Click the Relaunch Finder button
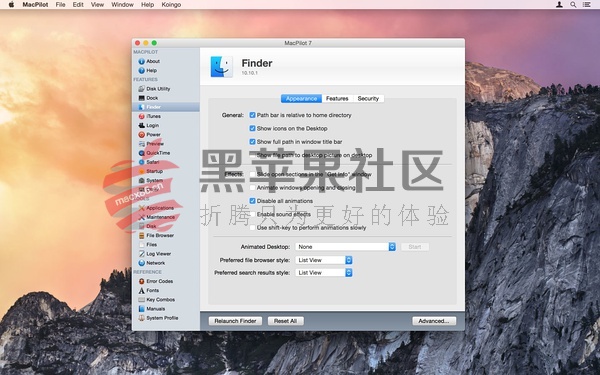Viewport: 600px width, 375px height. [235, 321]
